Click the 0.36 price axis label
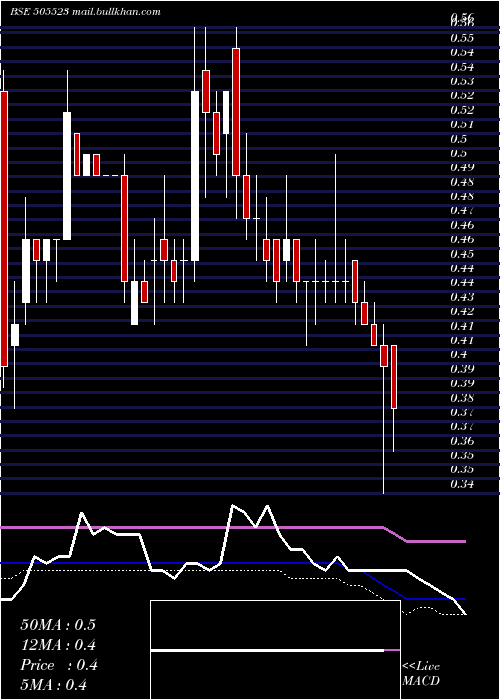Viewport: 500px width, 700px height. (462, 441)
